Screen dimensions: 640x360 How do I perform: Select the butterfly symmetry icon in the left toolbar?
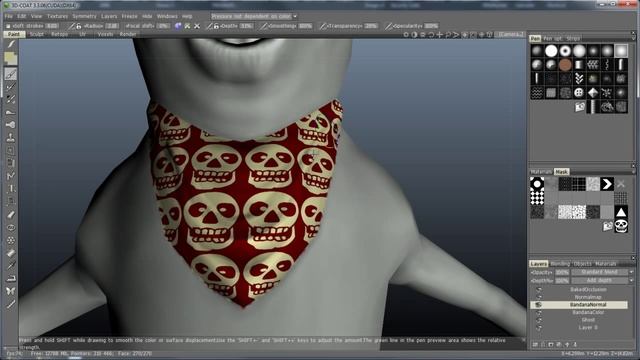pyautogui.click(x=11, y=291)
